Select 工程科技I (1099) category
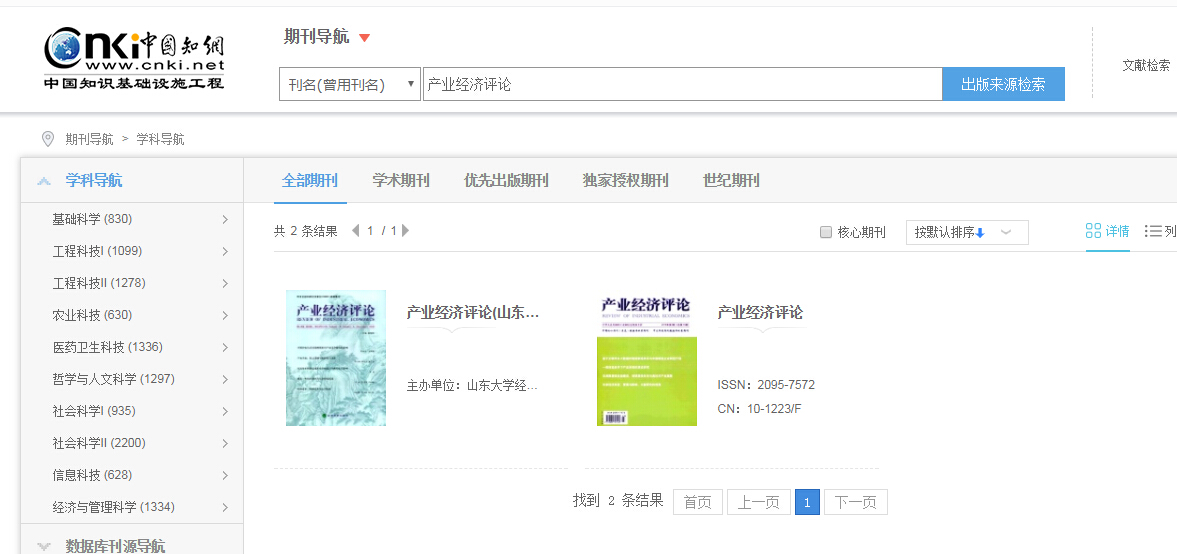 tap(97, 251)
